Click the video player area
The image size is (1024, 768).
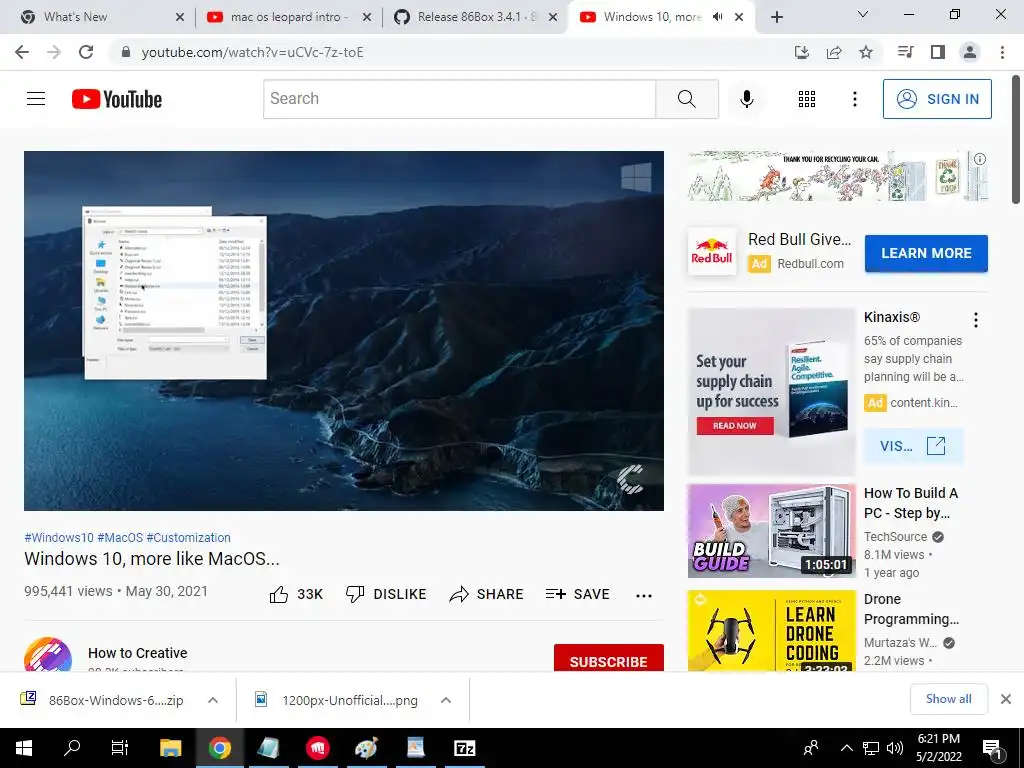[x=344, y=330]
